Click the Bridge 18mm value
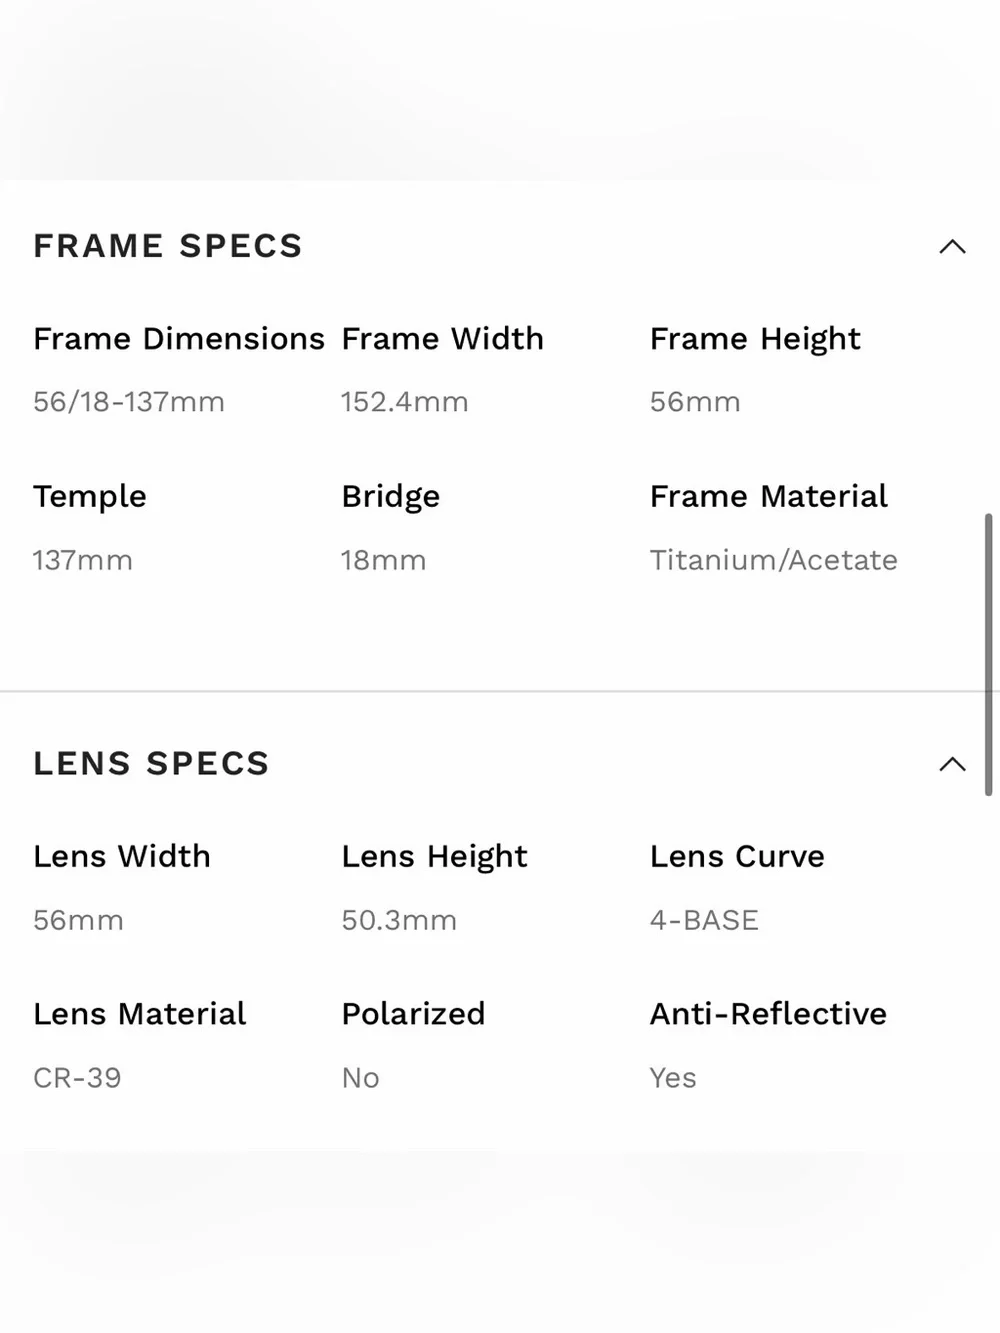1000x1333 pixels. coord(384,560)
